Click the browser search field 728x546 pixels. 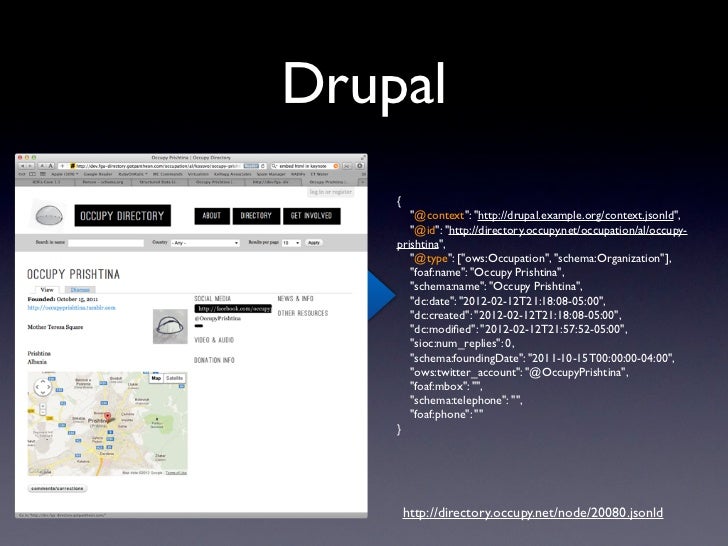[305, 166]
